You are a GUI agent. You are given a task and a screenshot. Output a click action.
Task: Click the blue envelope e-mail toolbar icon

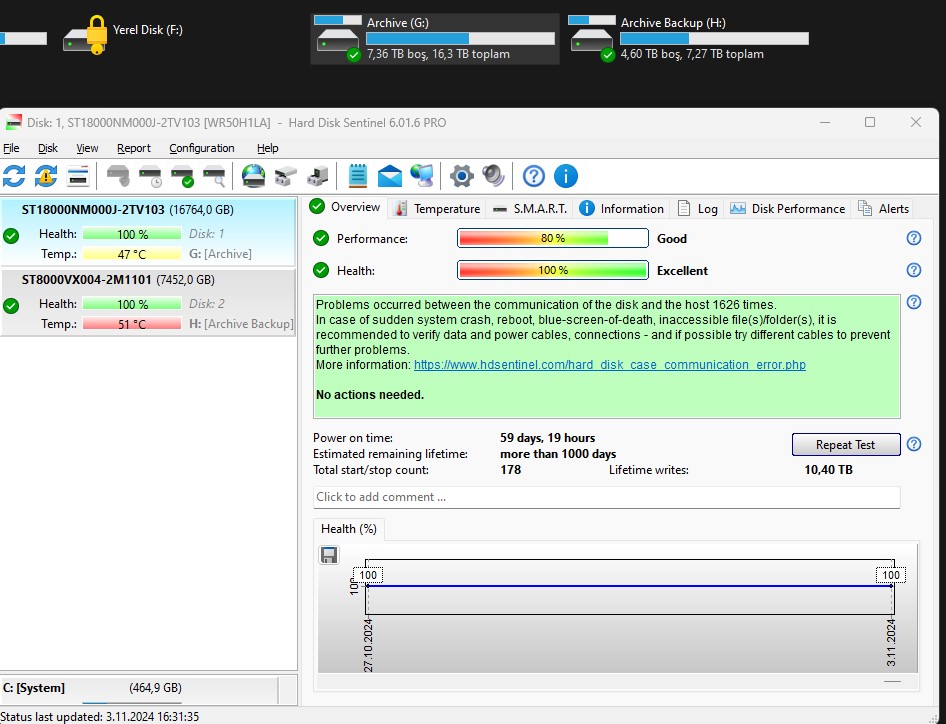coord(390,176)
